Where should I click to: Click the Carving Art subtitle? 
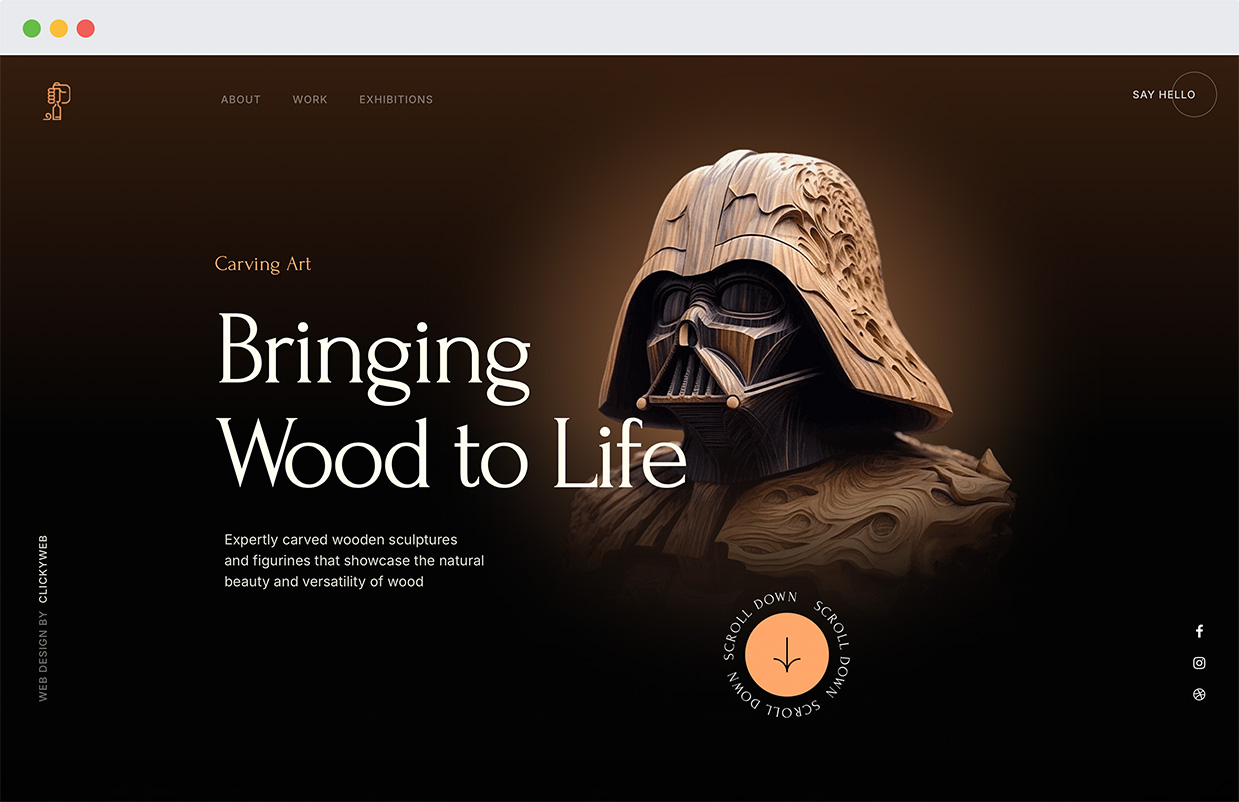(263, 264)
